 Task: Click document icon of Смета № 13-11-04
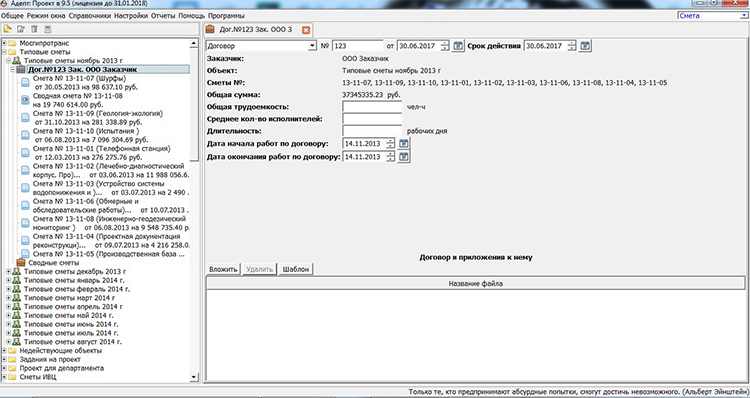point(25,241)
